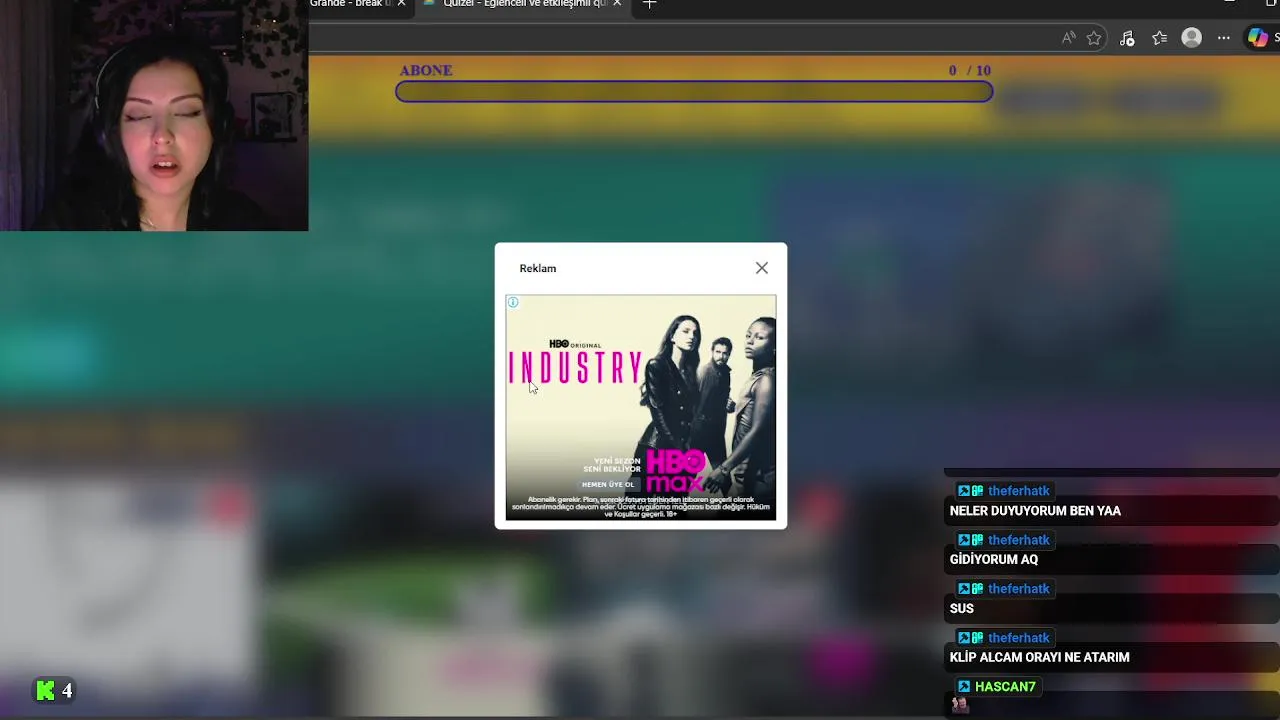
Task: Click theferhatk name above 'SUS'
Action: tap(1019, 589)
